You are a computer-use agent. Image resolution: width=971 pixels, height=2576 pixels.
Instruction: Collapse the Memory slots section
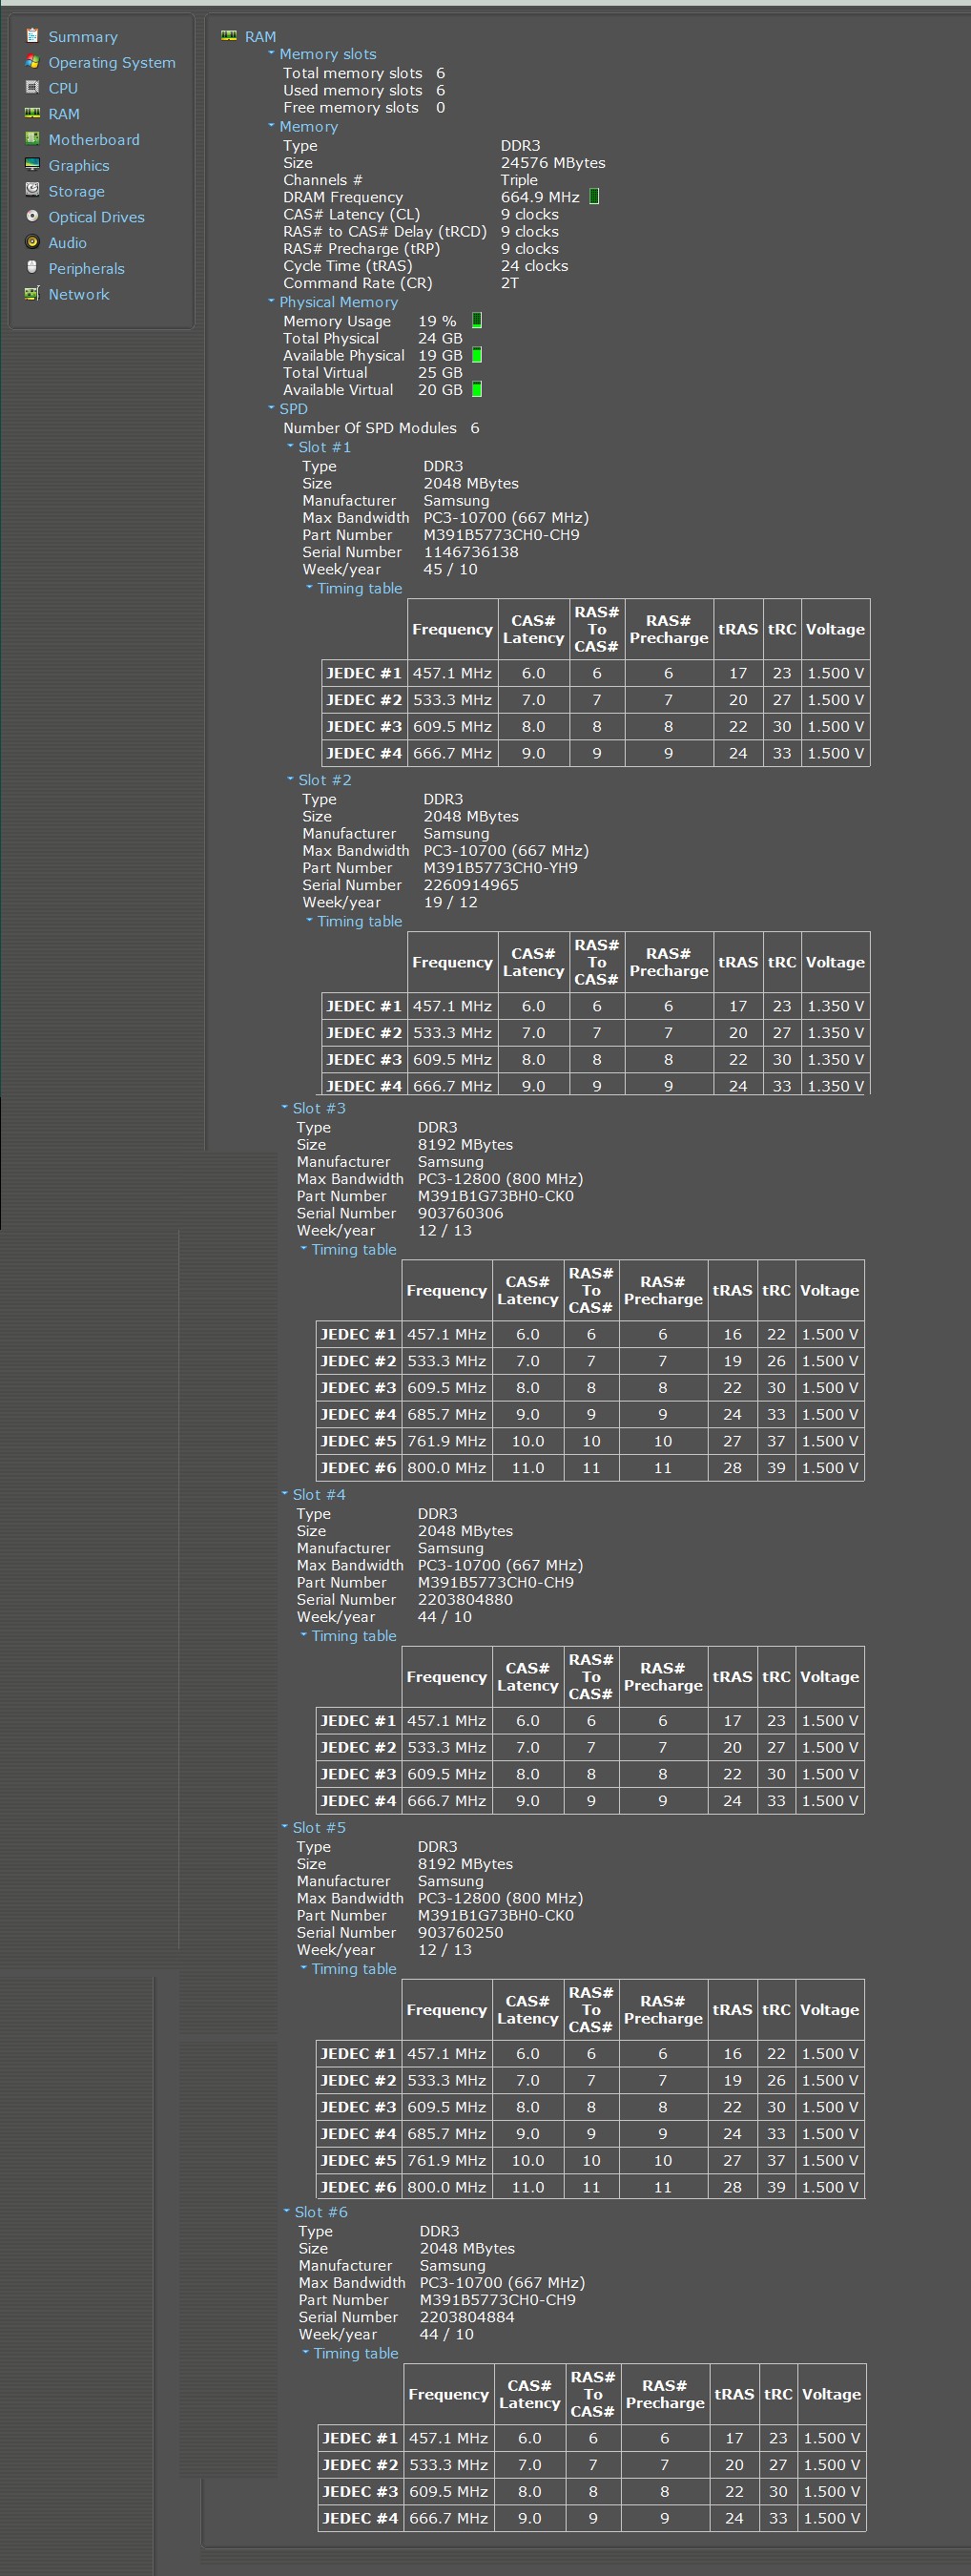click(271, 53)
